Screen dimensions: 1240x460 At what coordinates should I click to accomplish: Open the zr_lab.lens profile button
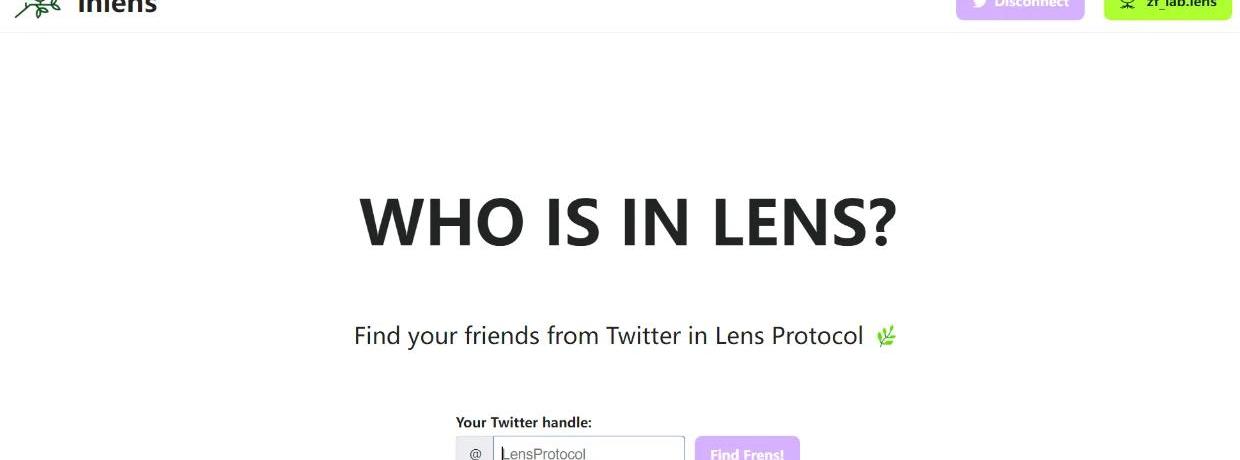[x=1167, y=7]
